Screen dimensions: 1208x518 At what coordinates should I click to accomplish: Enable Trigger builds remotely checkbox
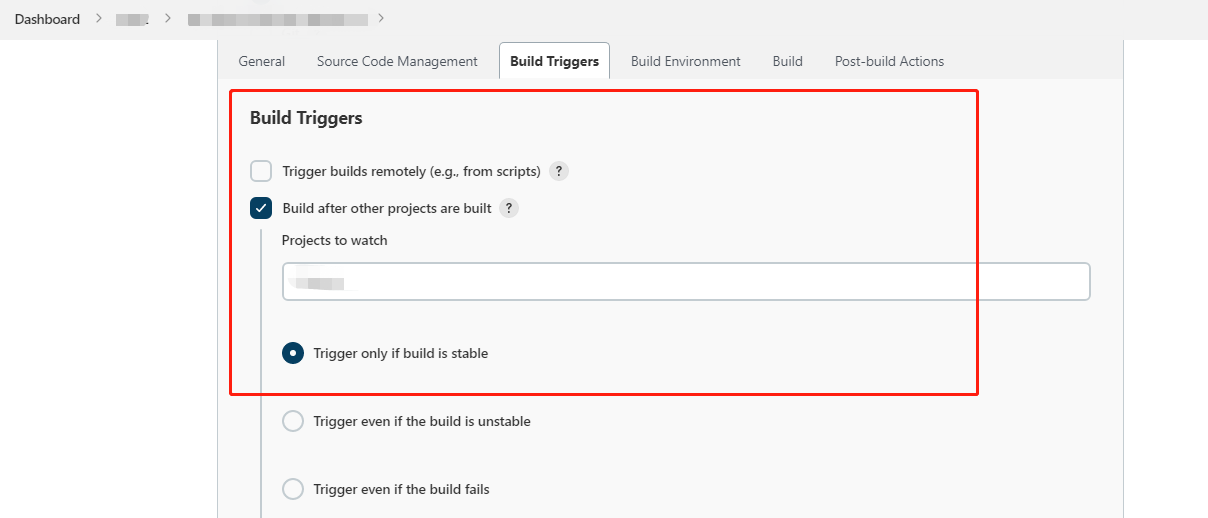(x=261, y=171)
